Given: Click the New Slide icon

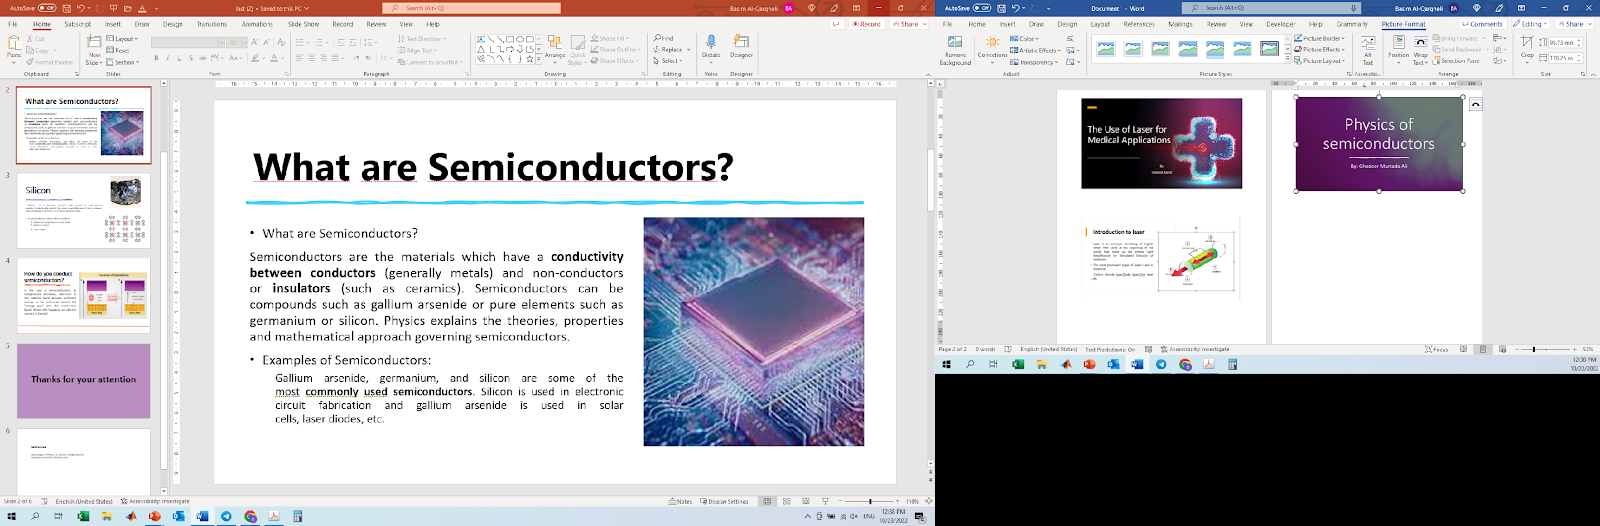Looking at the screenshot, I should (x=93, y=45).
